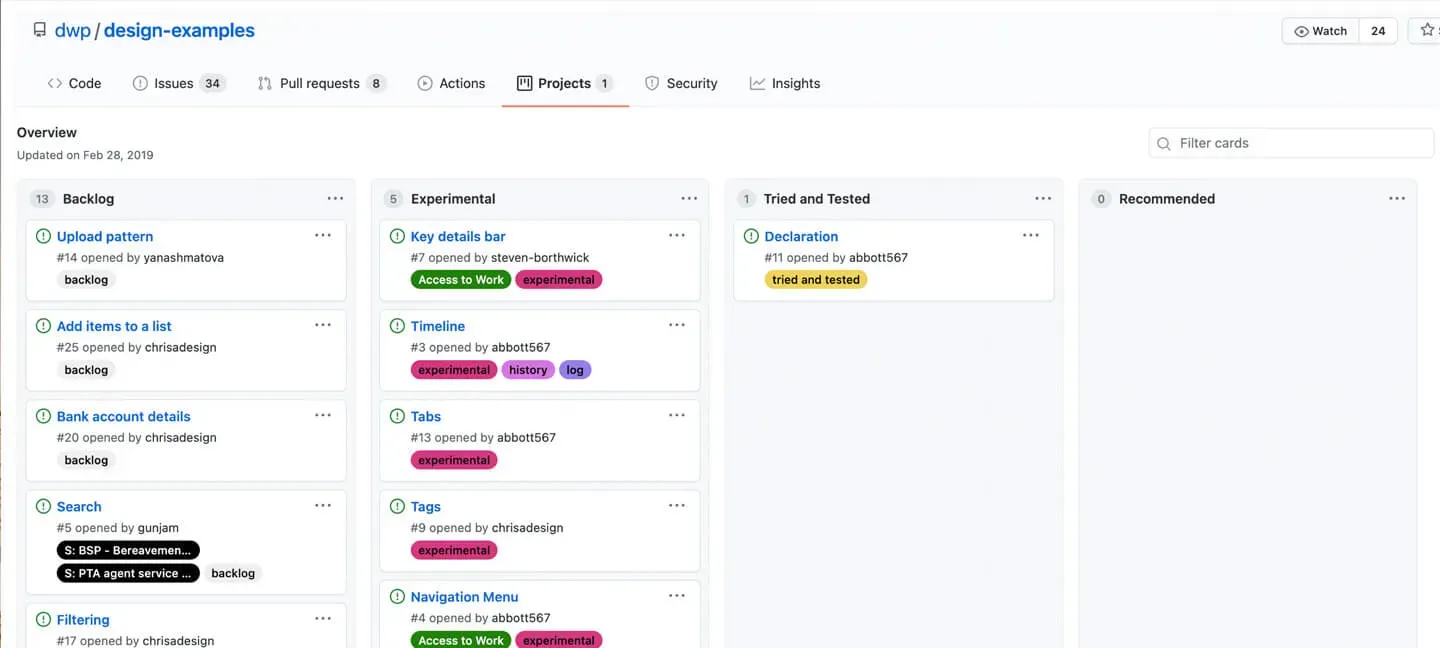1440x648 pixels.
Task: Click the experimental label on Tags card
Action: click(x=454, y=550)
